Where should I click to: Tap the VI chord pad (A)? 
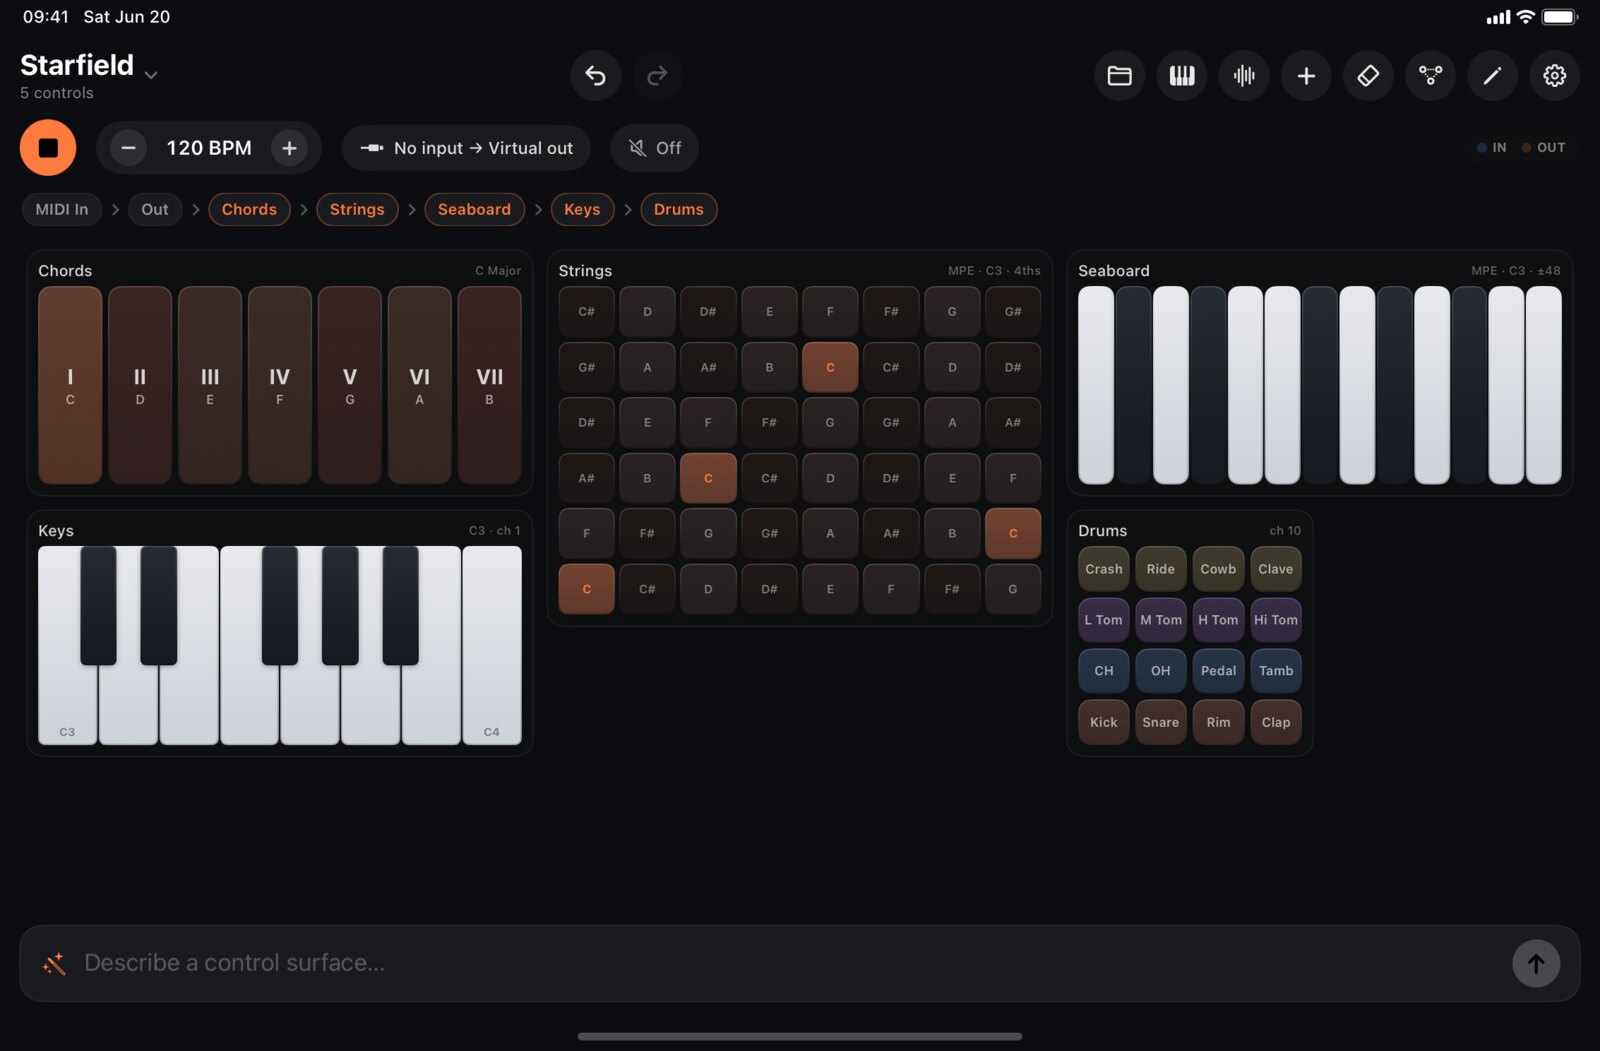point(420,385)
